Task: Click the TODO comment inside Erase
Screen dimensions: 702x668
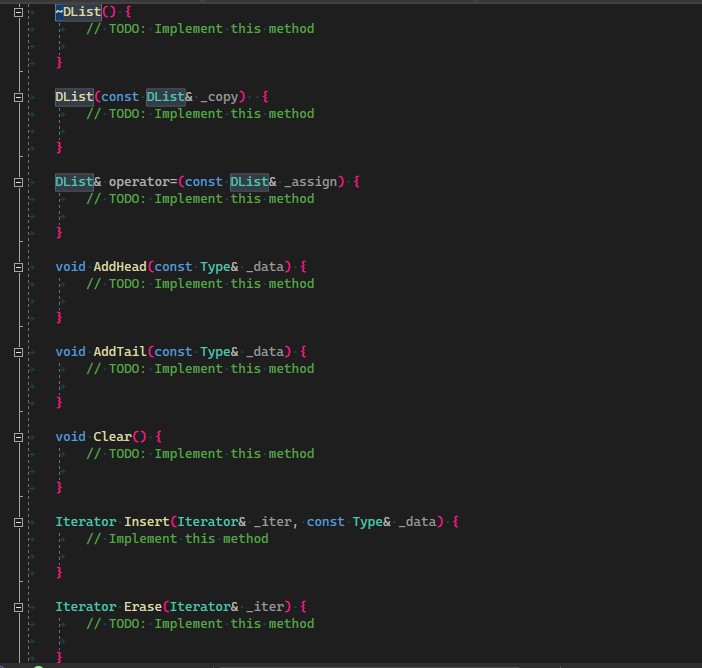Action: click(x=200, y=624)
